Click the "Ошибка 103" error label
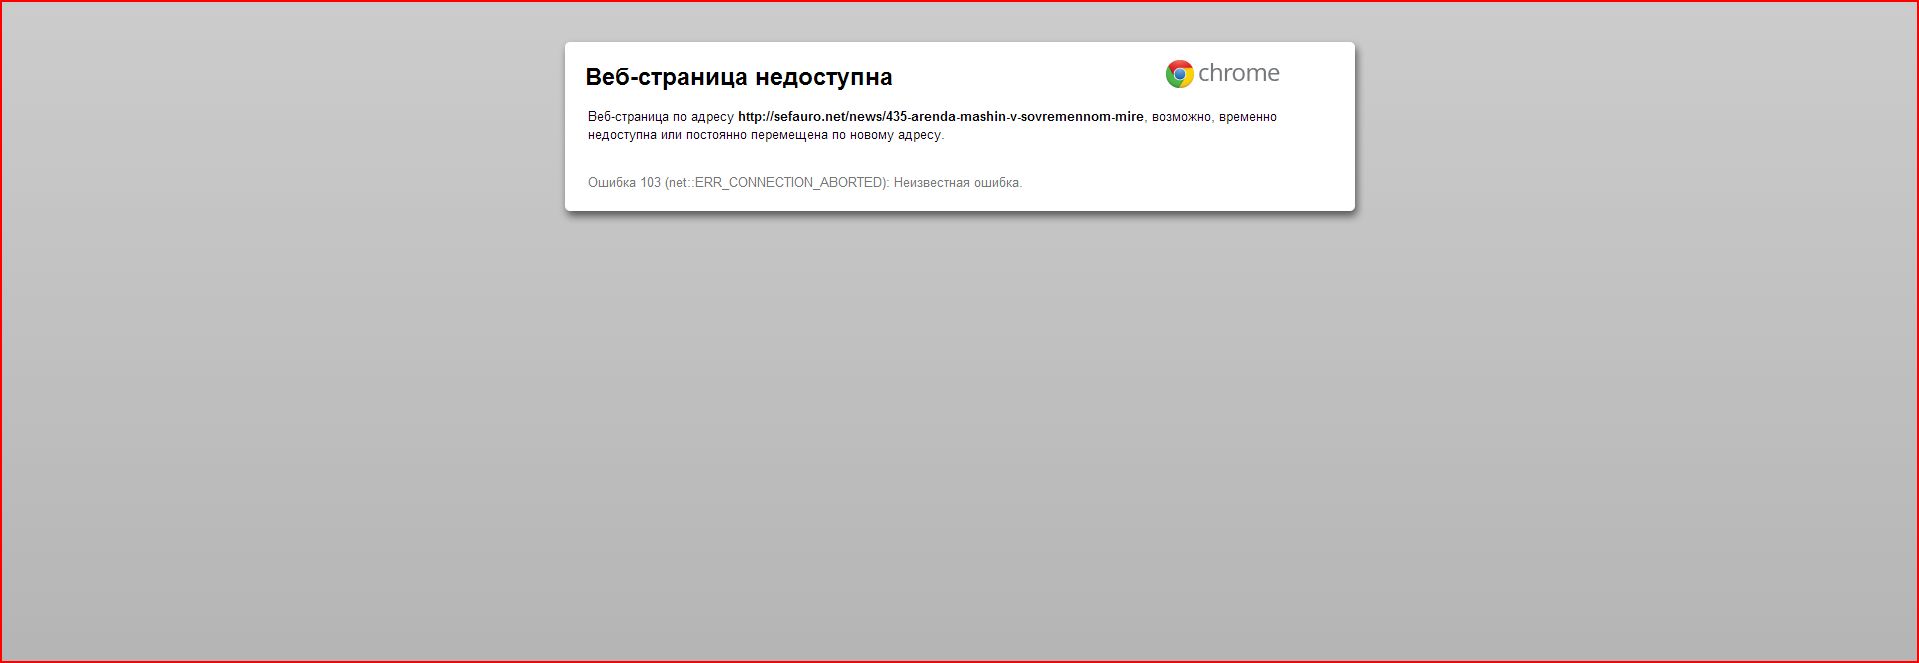 coord(624,183)
